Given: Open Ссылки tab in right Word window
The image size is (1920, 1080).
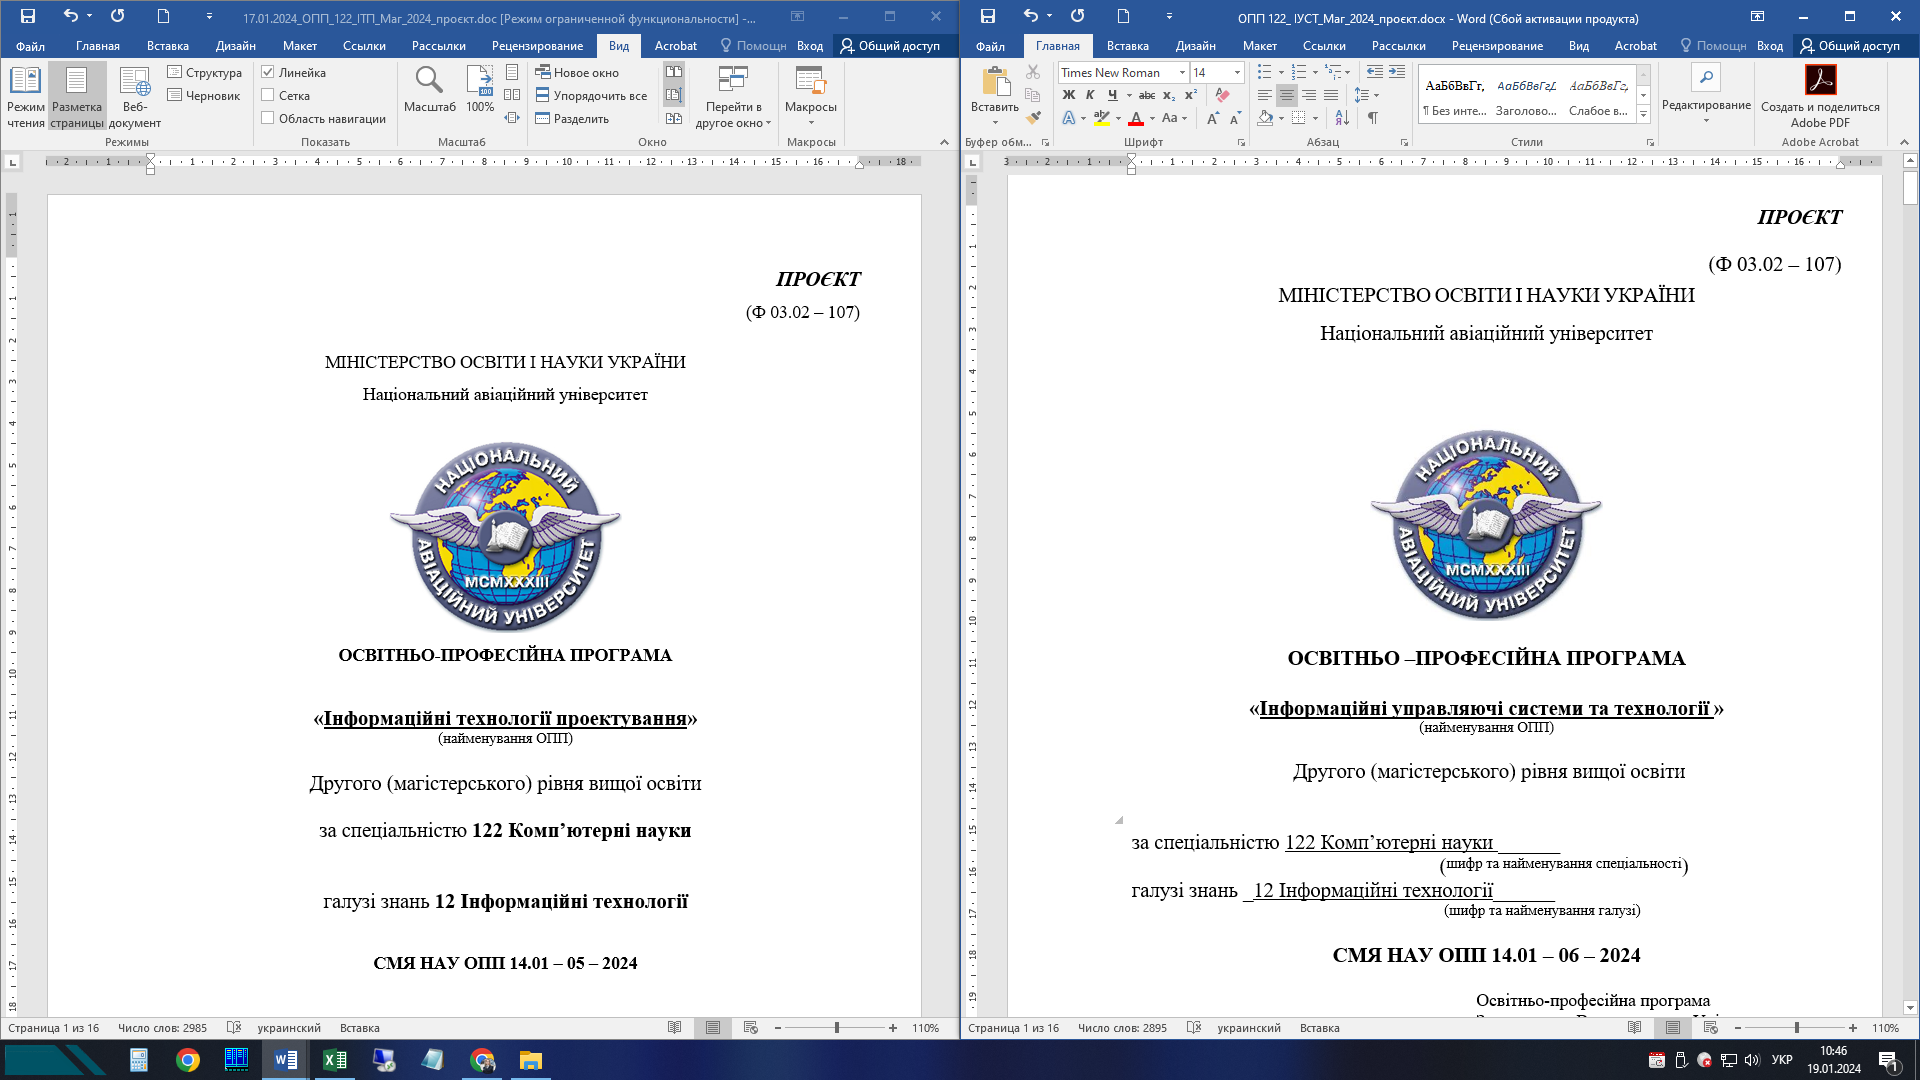Looking at the screenshot, I should point(1324,46).
